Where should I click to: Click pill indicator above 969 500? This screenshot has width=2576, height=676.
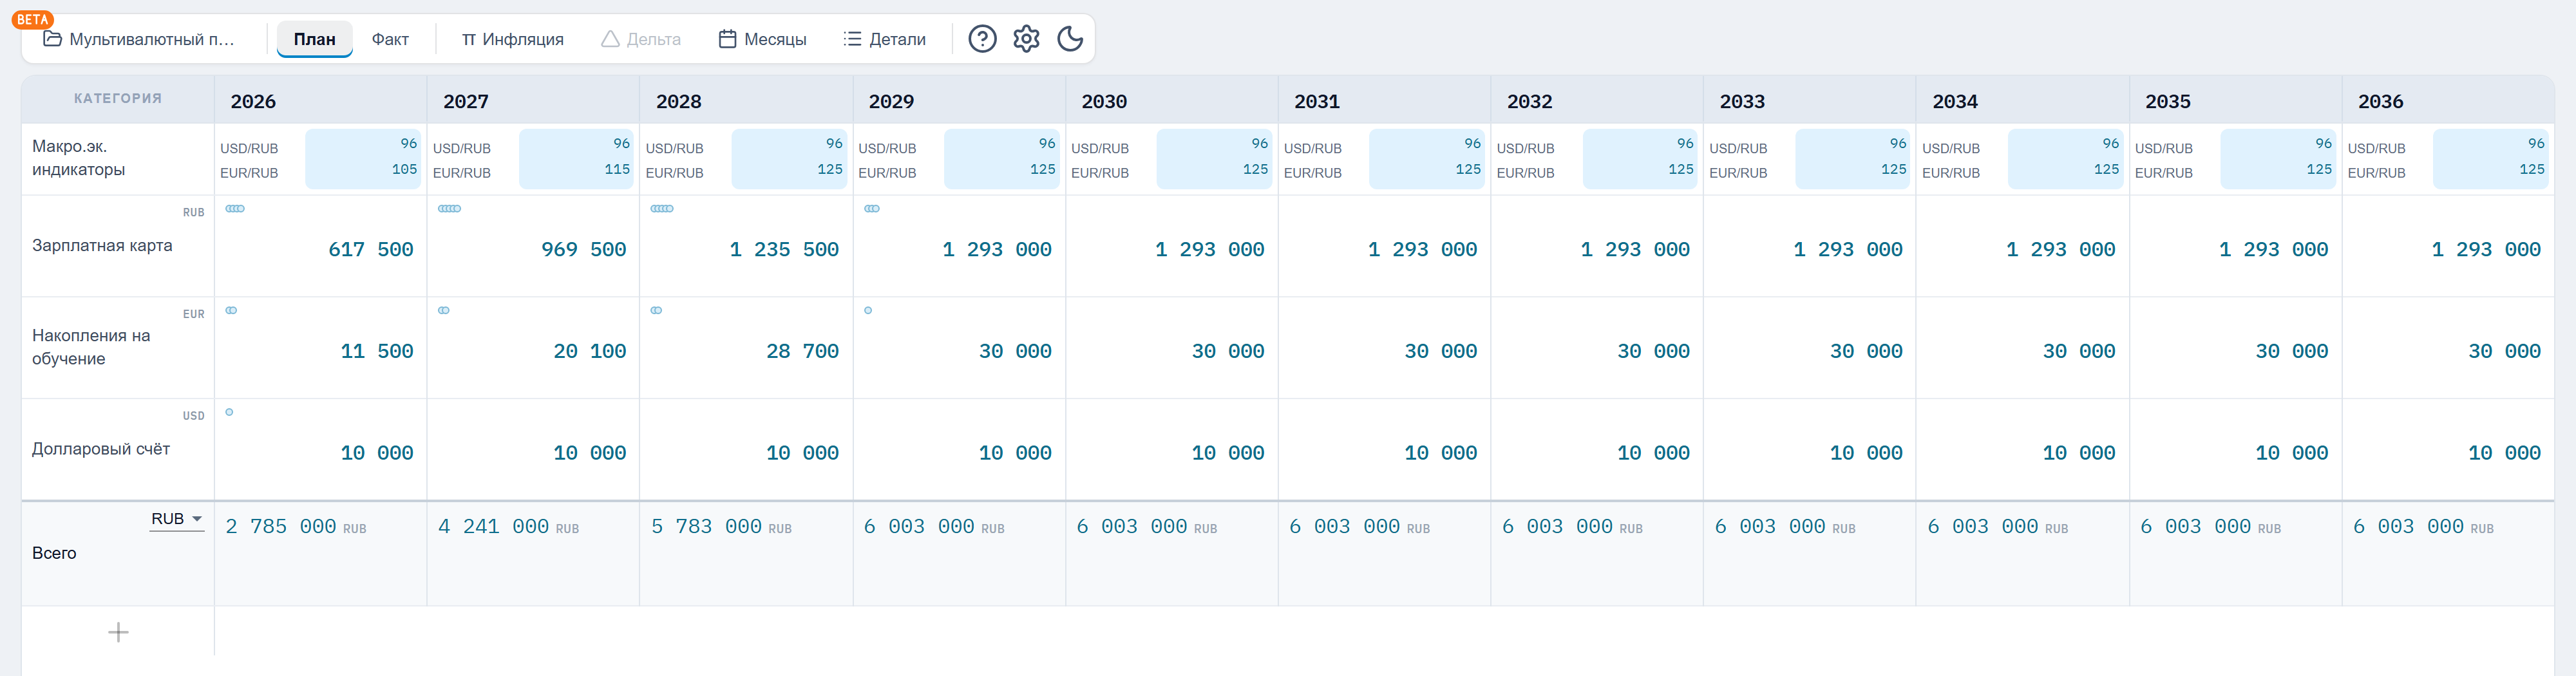[450, 209]
